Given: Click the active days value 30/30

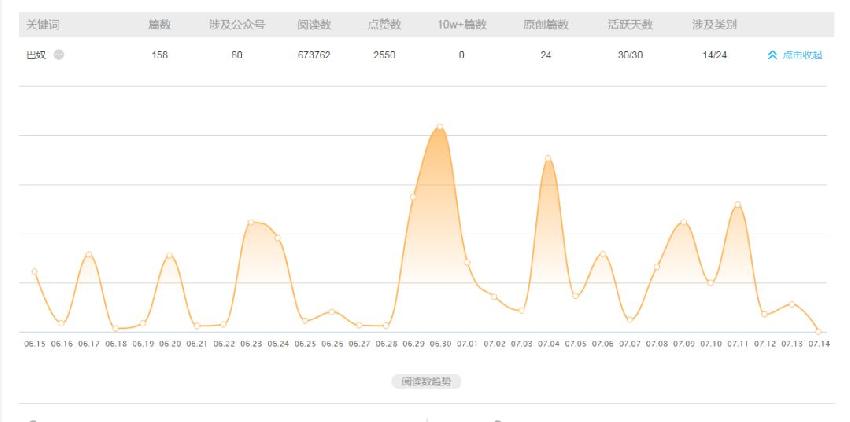Looking at the screenshot, I should (630, 55).
